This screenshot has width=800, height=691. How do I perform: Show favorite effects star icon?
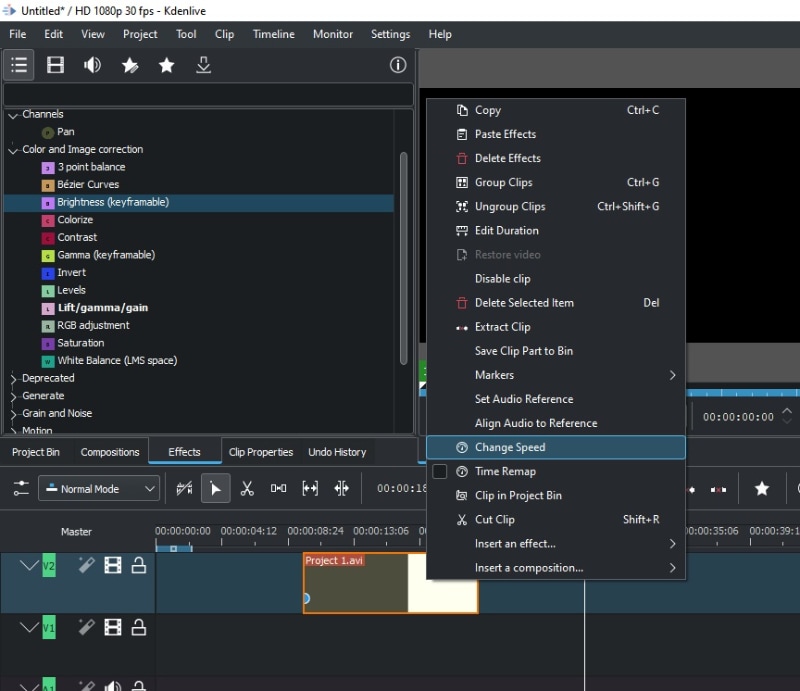pos(166,65)
